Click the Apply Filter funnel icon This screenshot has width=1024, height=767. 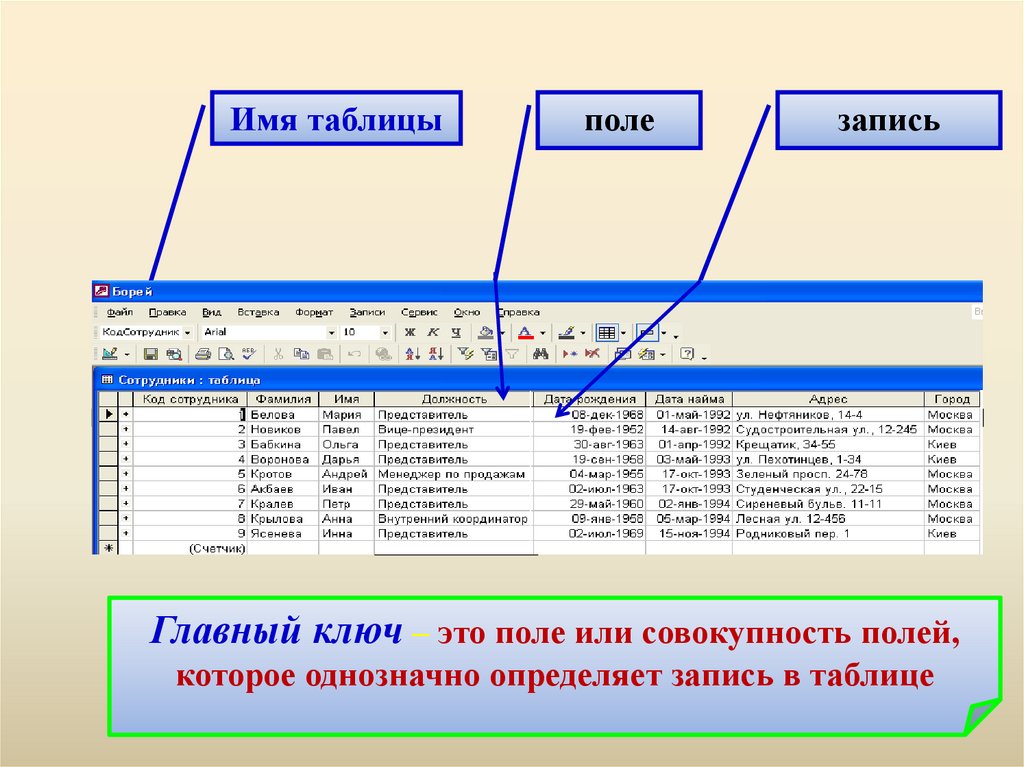(512, 354)
